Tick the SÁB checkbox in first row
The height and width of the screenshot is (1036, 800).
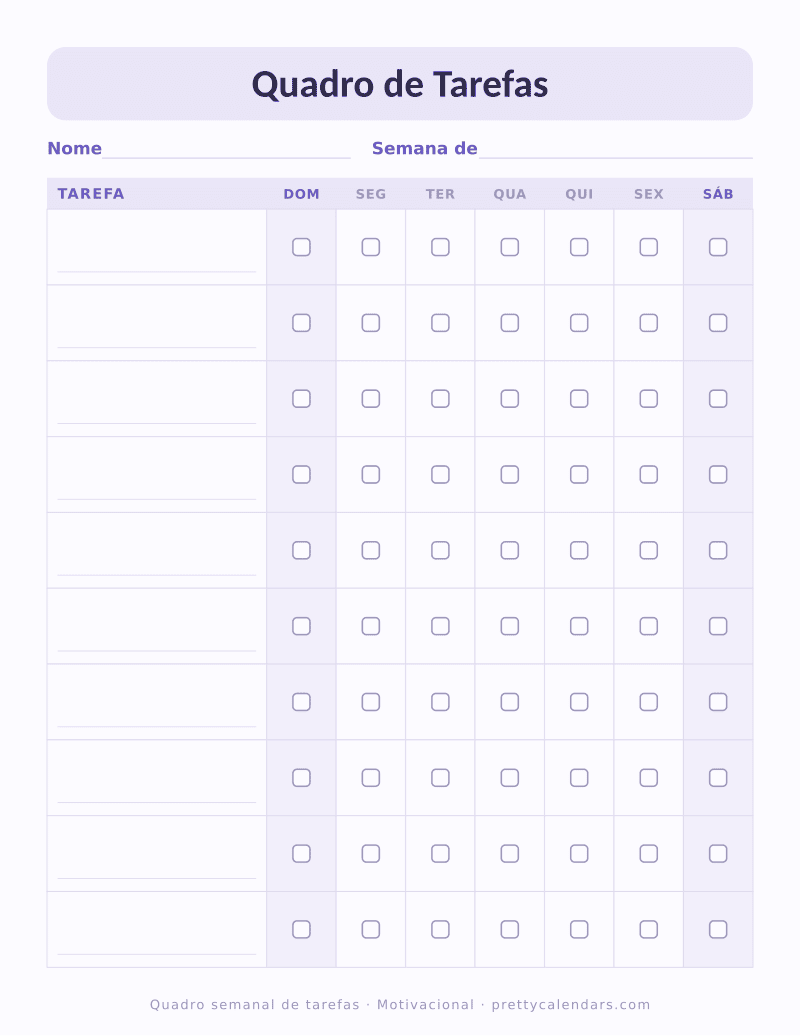[718, 247]
